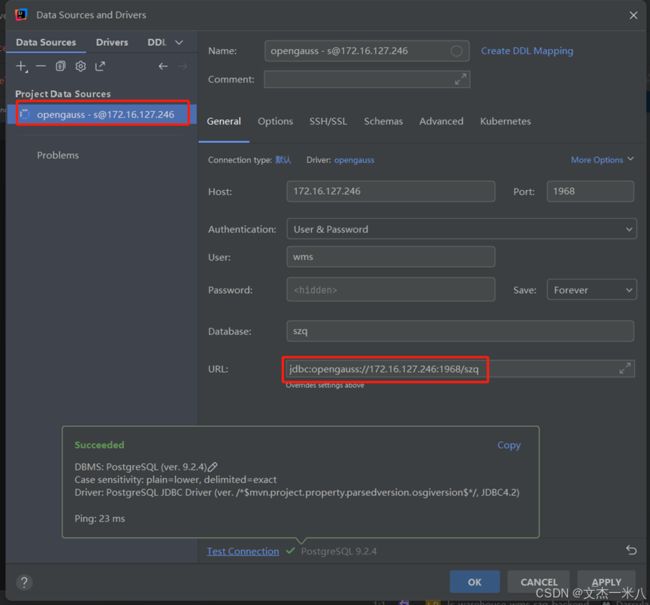Go forward with the right arrow icon
The image size is (650, 605).
[x=182, y=66]
